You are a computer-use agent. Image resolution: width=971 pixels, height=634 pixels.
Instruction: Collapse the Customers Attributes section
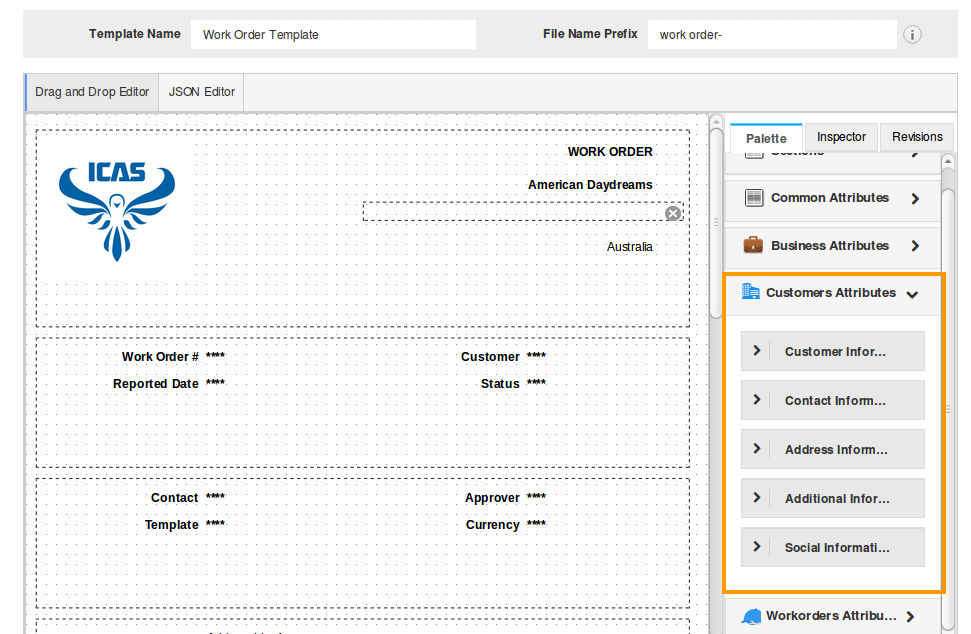pyautogui.click(x=911, y=294)
